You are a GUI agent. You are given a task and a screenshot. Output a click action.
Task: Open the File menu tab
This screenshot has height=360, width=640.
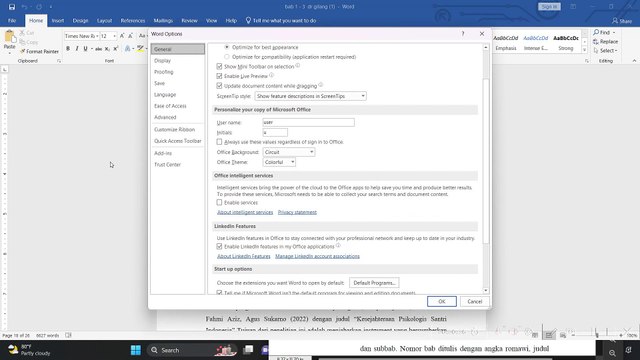[12, 20]
